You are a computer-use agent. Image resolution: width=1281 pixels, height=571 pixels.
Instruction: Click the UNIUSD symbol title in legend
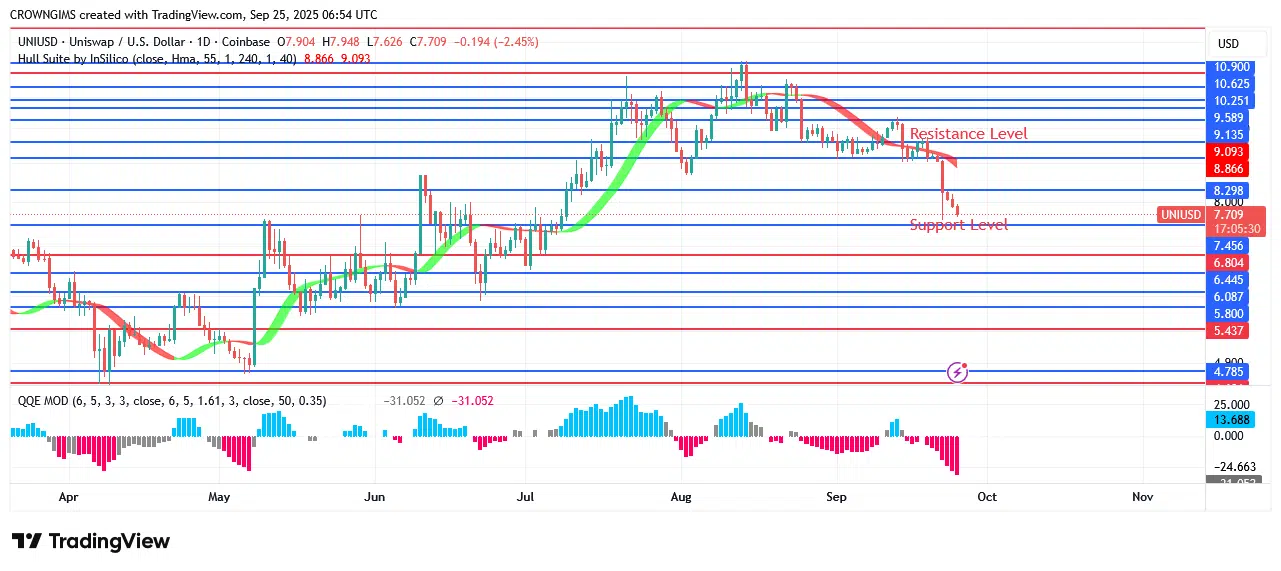click(x=145, y=42)
